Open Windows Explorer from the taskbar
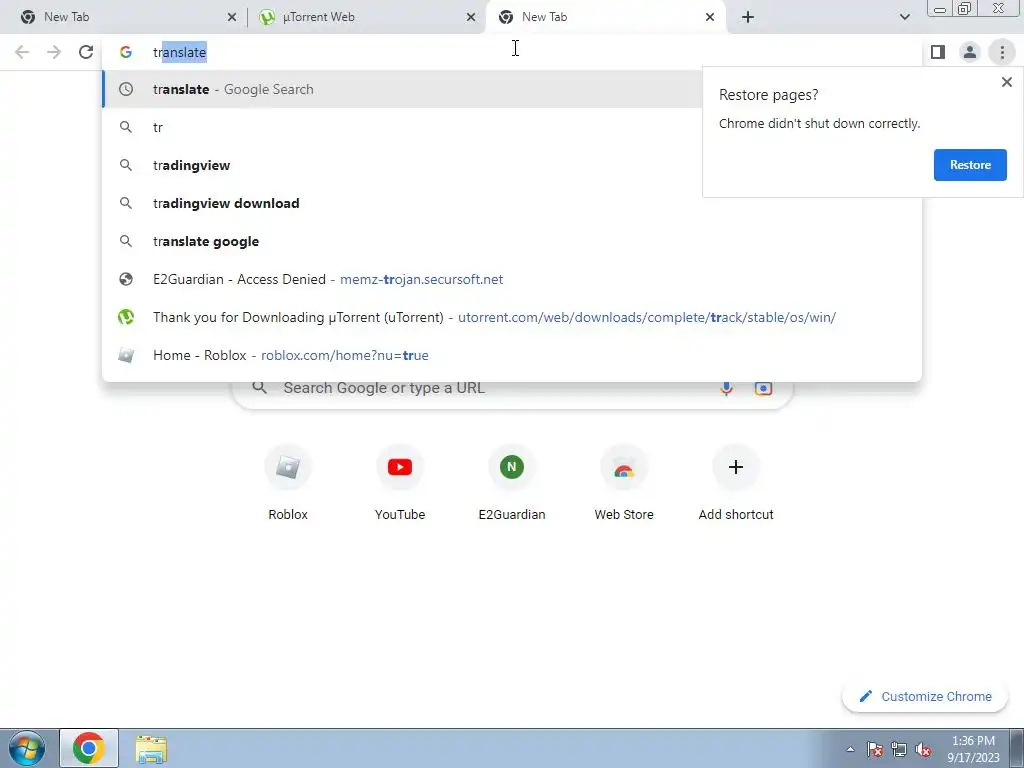This screenshot has width=1024, height=768. [151, 748]
